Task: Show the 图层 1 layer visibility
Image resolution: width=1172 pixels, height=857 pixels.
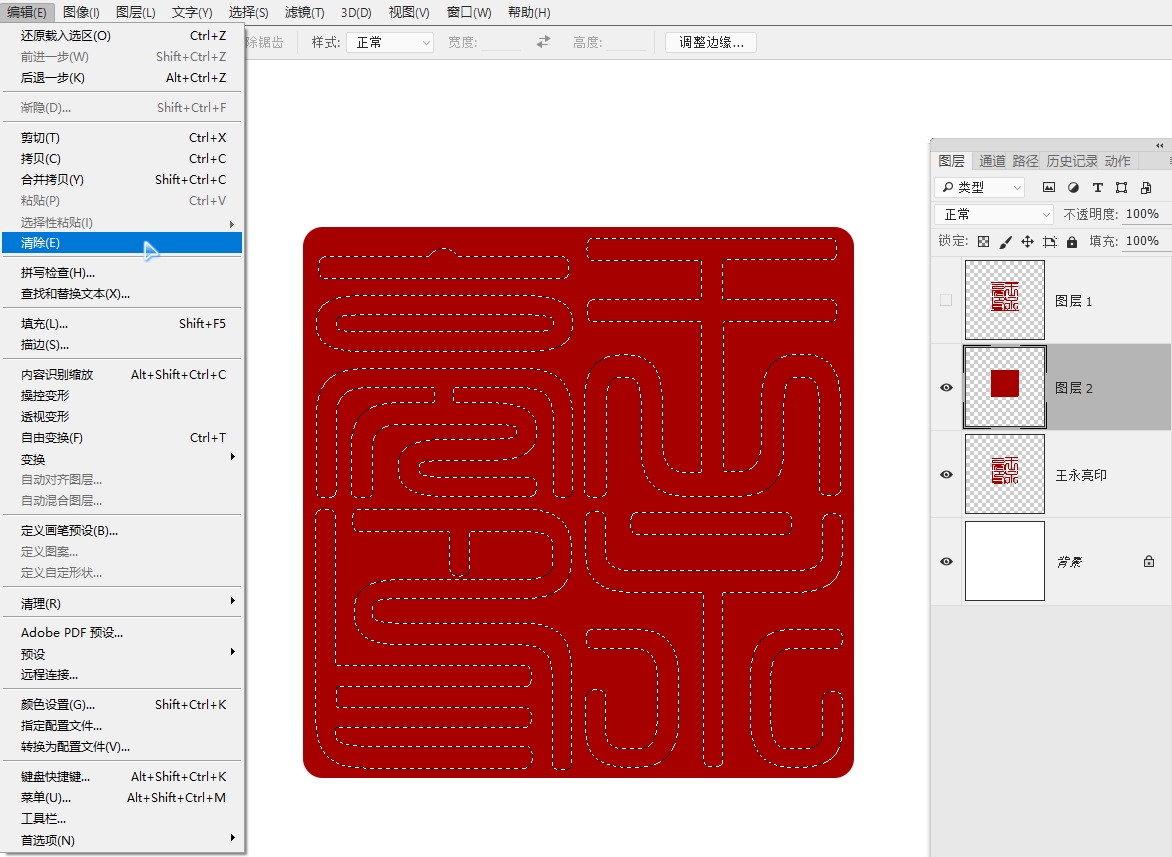Action: [945, 299]
